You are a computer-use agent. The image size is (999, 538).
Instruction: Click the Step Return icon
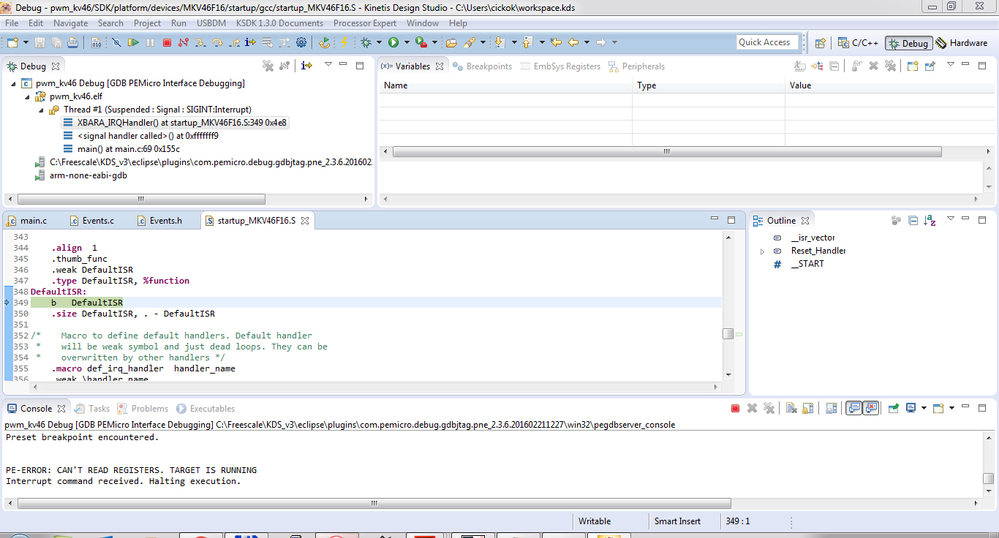234,43
